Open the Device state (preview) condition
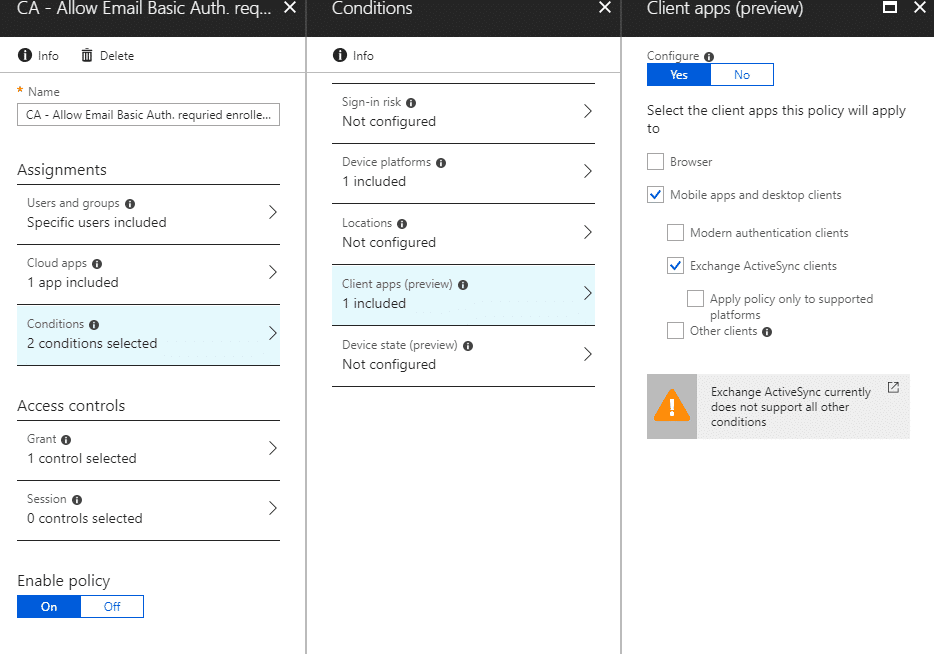The image size is (934, 654). point(463,355)
